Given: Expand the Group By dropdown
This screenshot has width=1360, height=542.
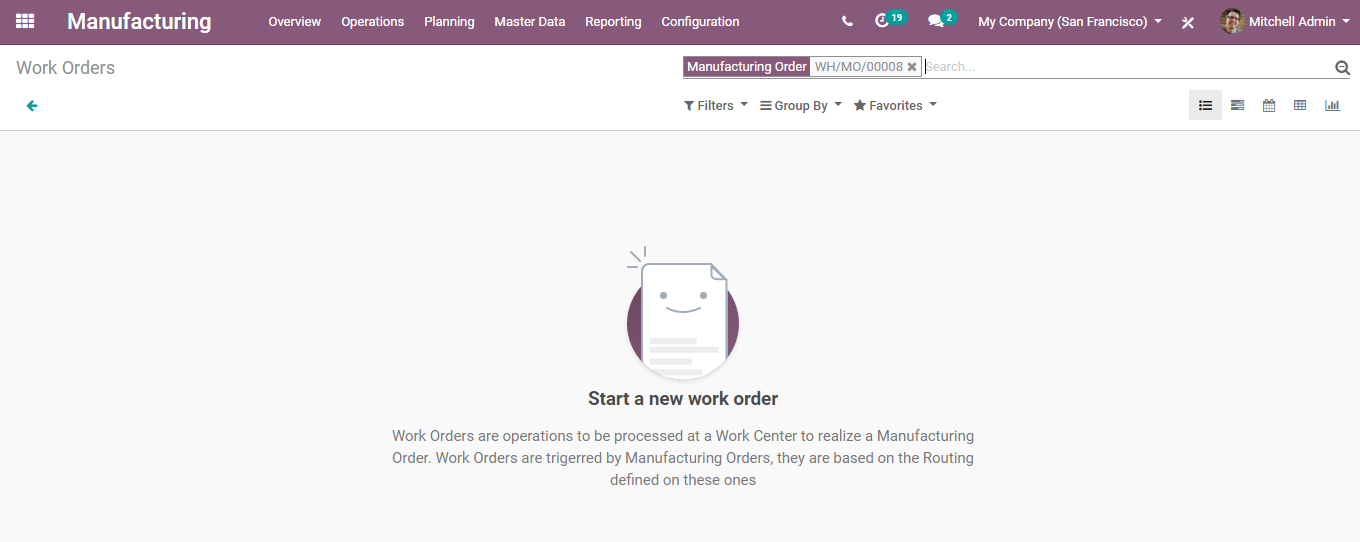Looking at the screenshot, I should coord(801,105).
